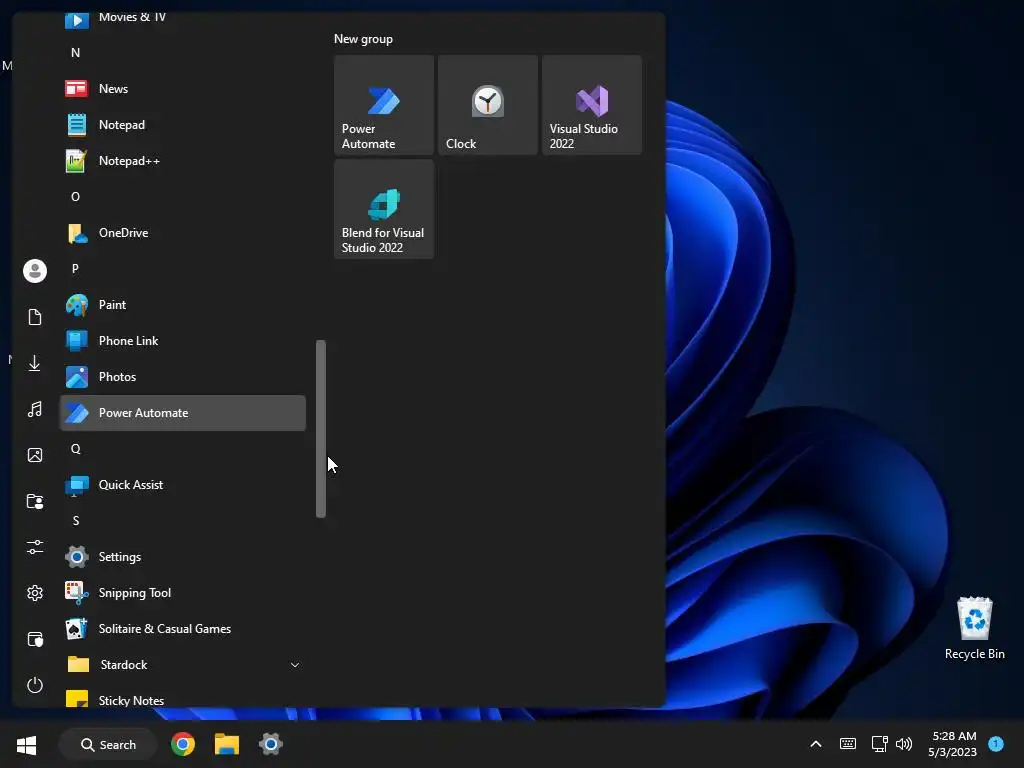
Task: Launch Quick Assist
Action: coord(183,485)
